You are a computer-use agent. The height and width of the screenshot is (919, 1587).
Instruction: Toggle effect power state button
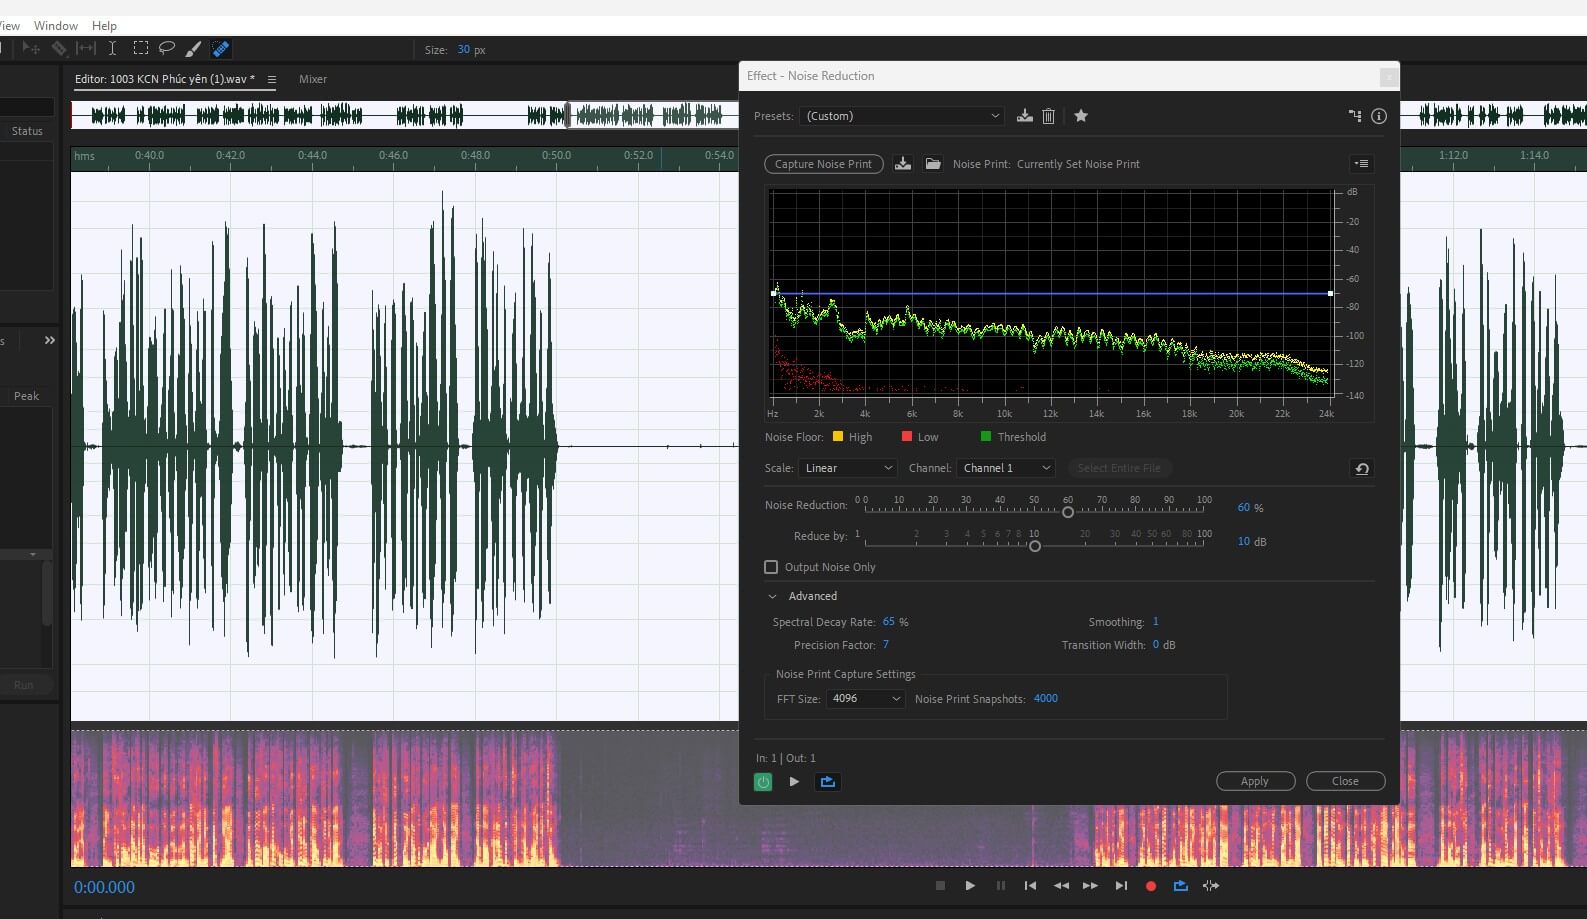763,782
